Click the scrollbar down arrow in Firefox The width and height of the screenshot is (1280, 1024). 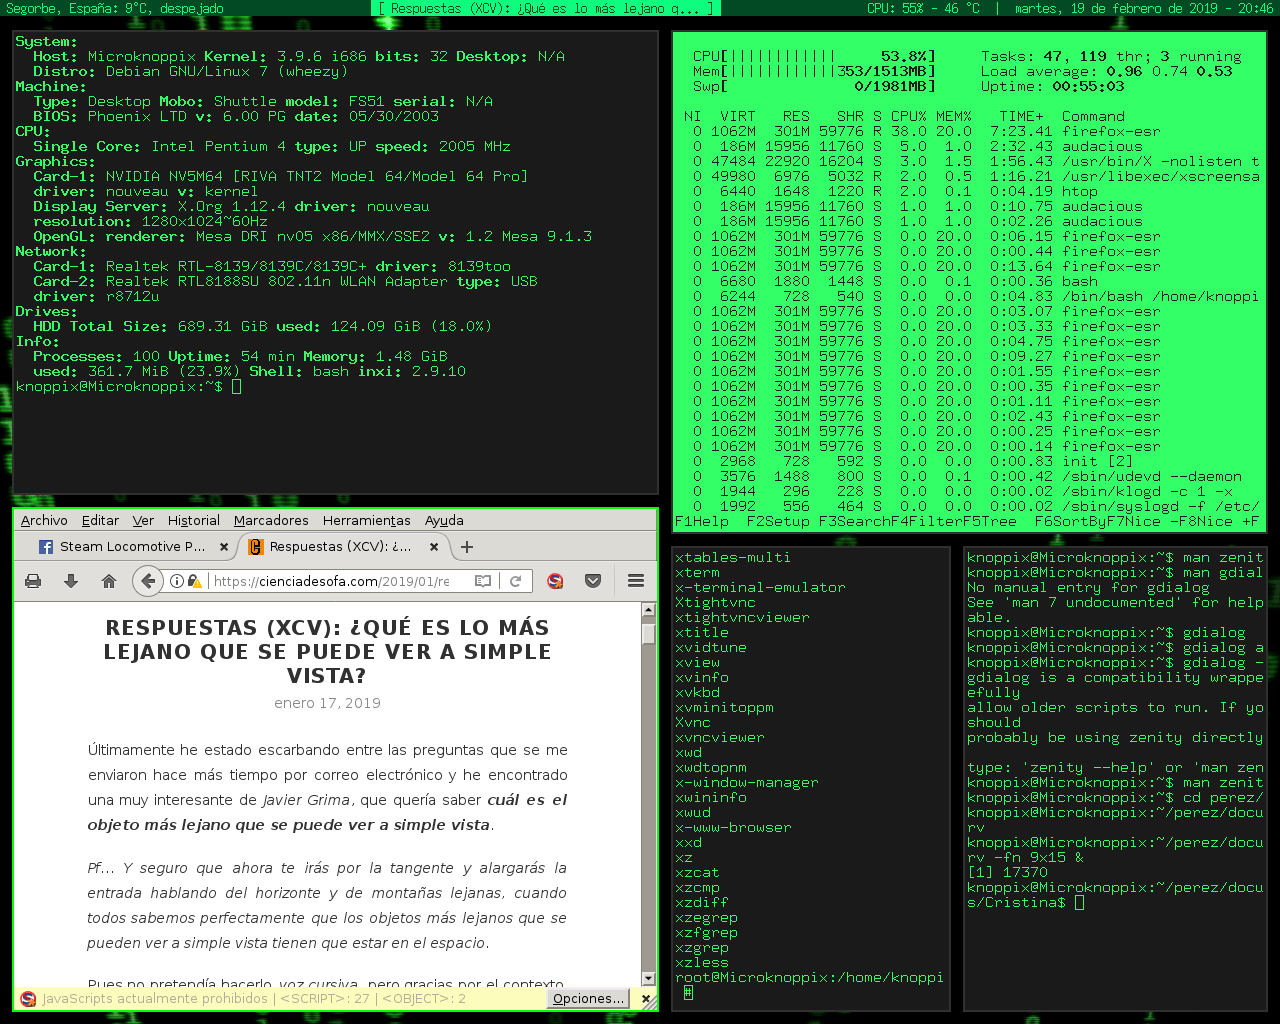tap(648, 978)
